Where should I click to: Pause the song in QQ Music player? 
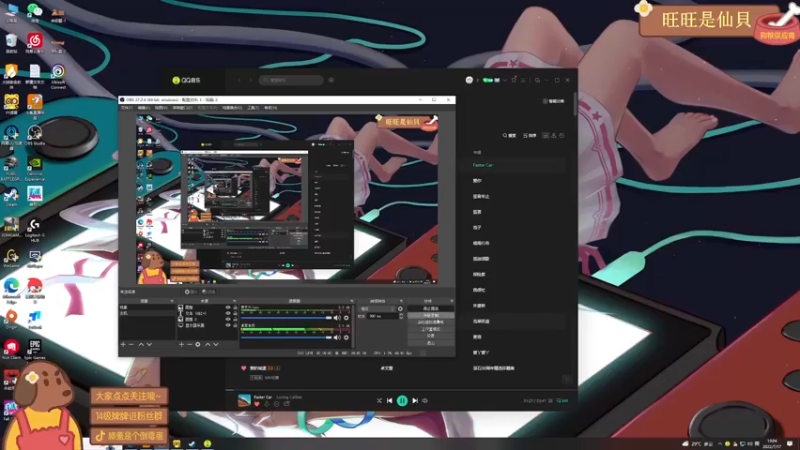(x=402, y=401)
